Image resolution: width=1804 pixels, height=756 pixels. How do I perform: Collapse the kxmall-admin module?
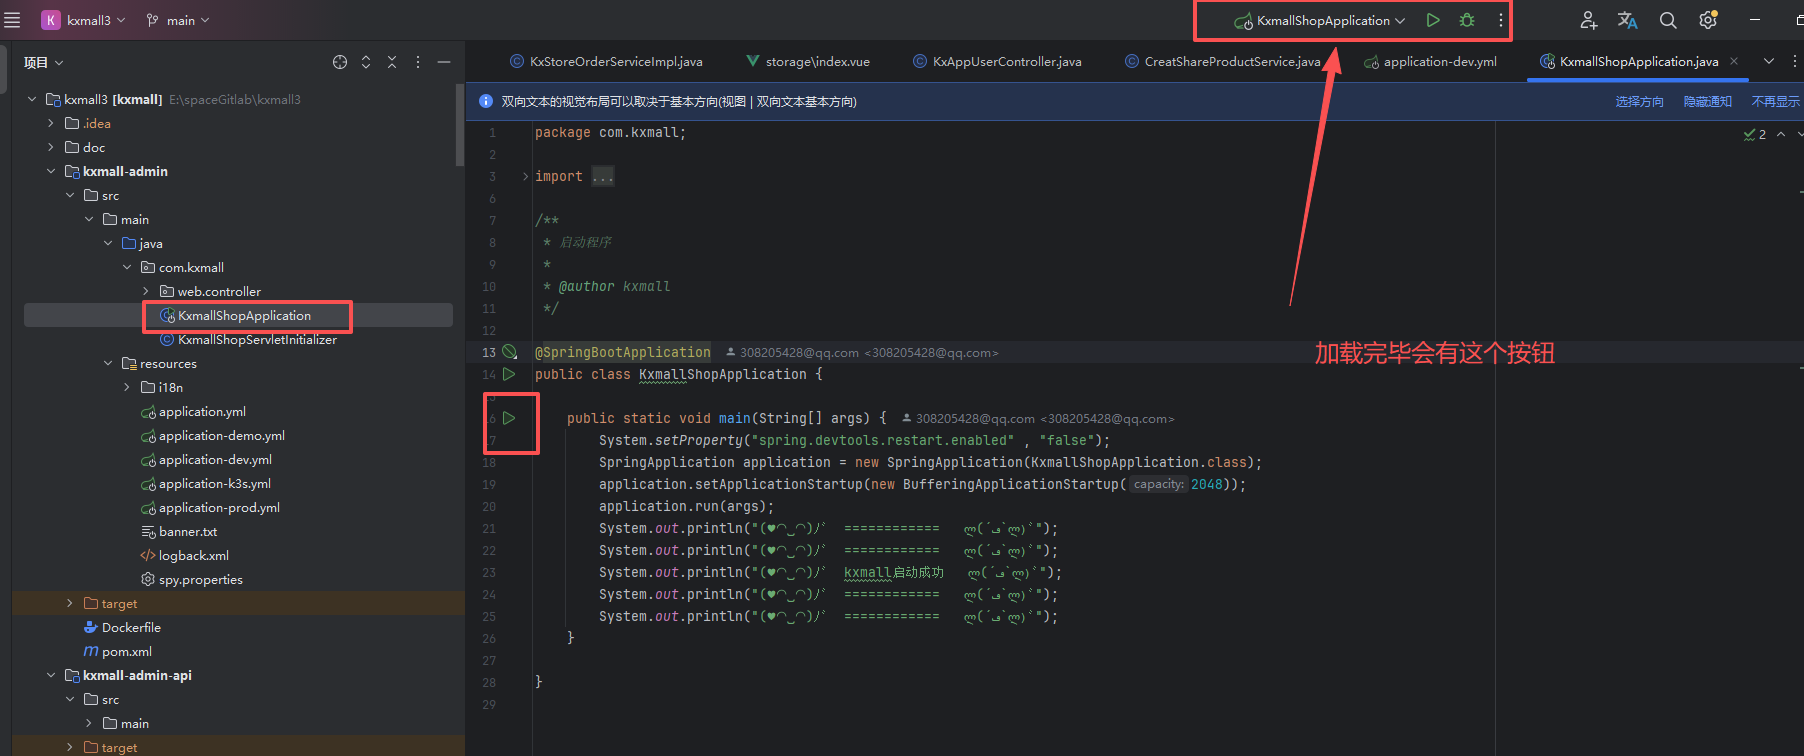pos(51,171)
